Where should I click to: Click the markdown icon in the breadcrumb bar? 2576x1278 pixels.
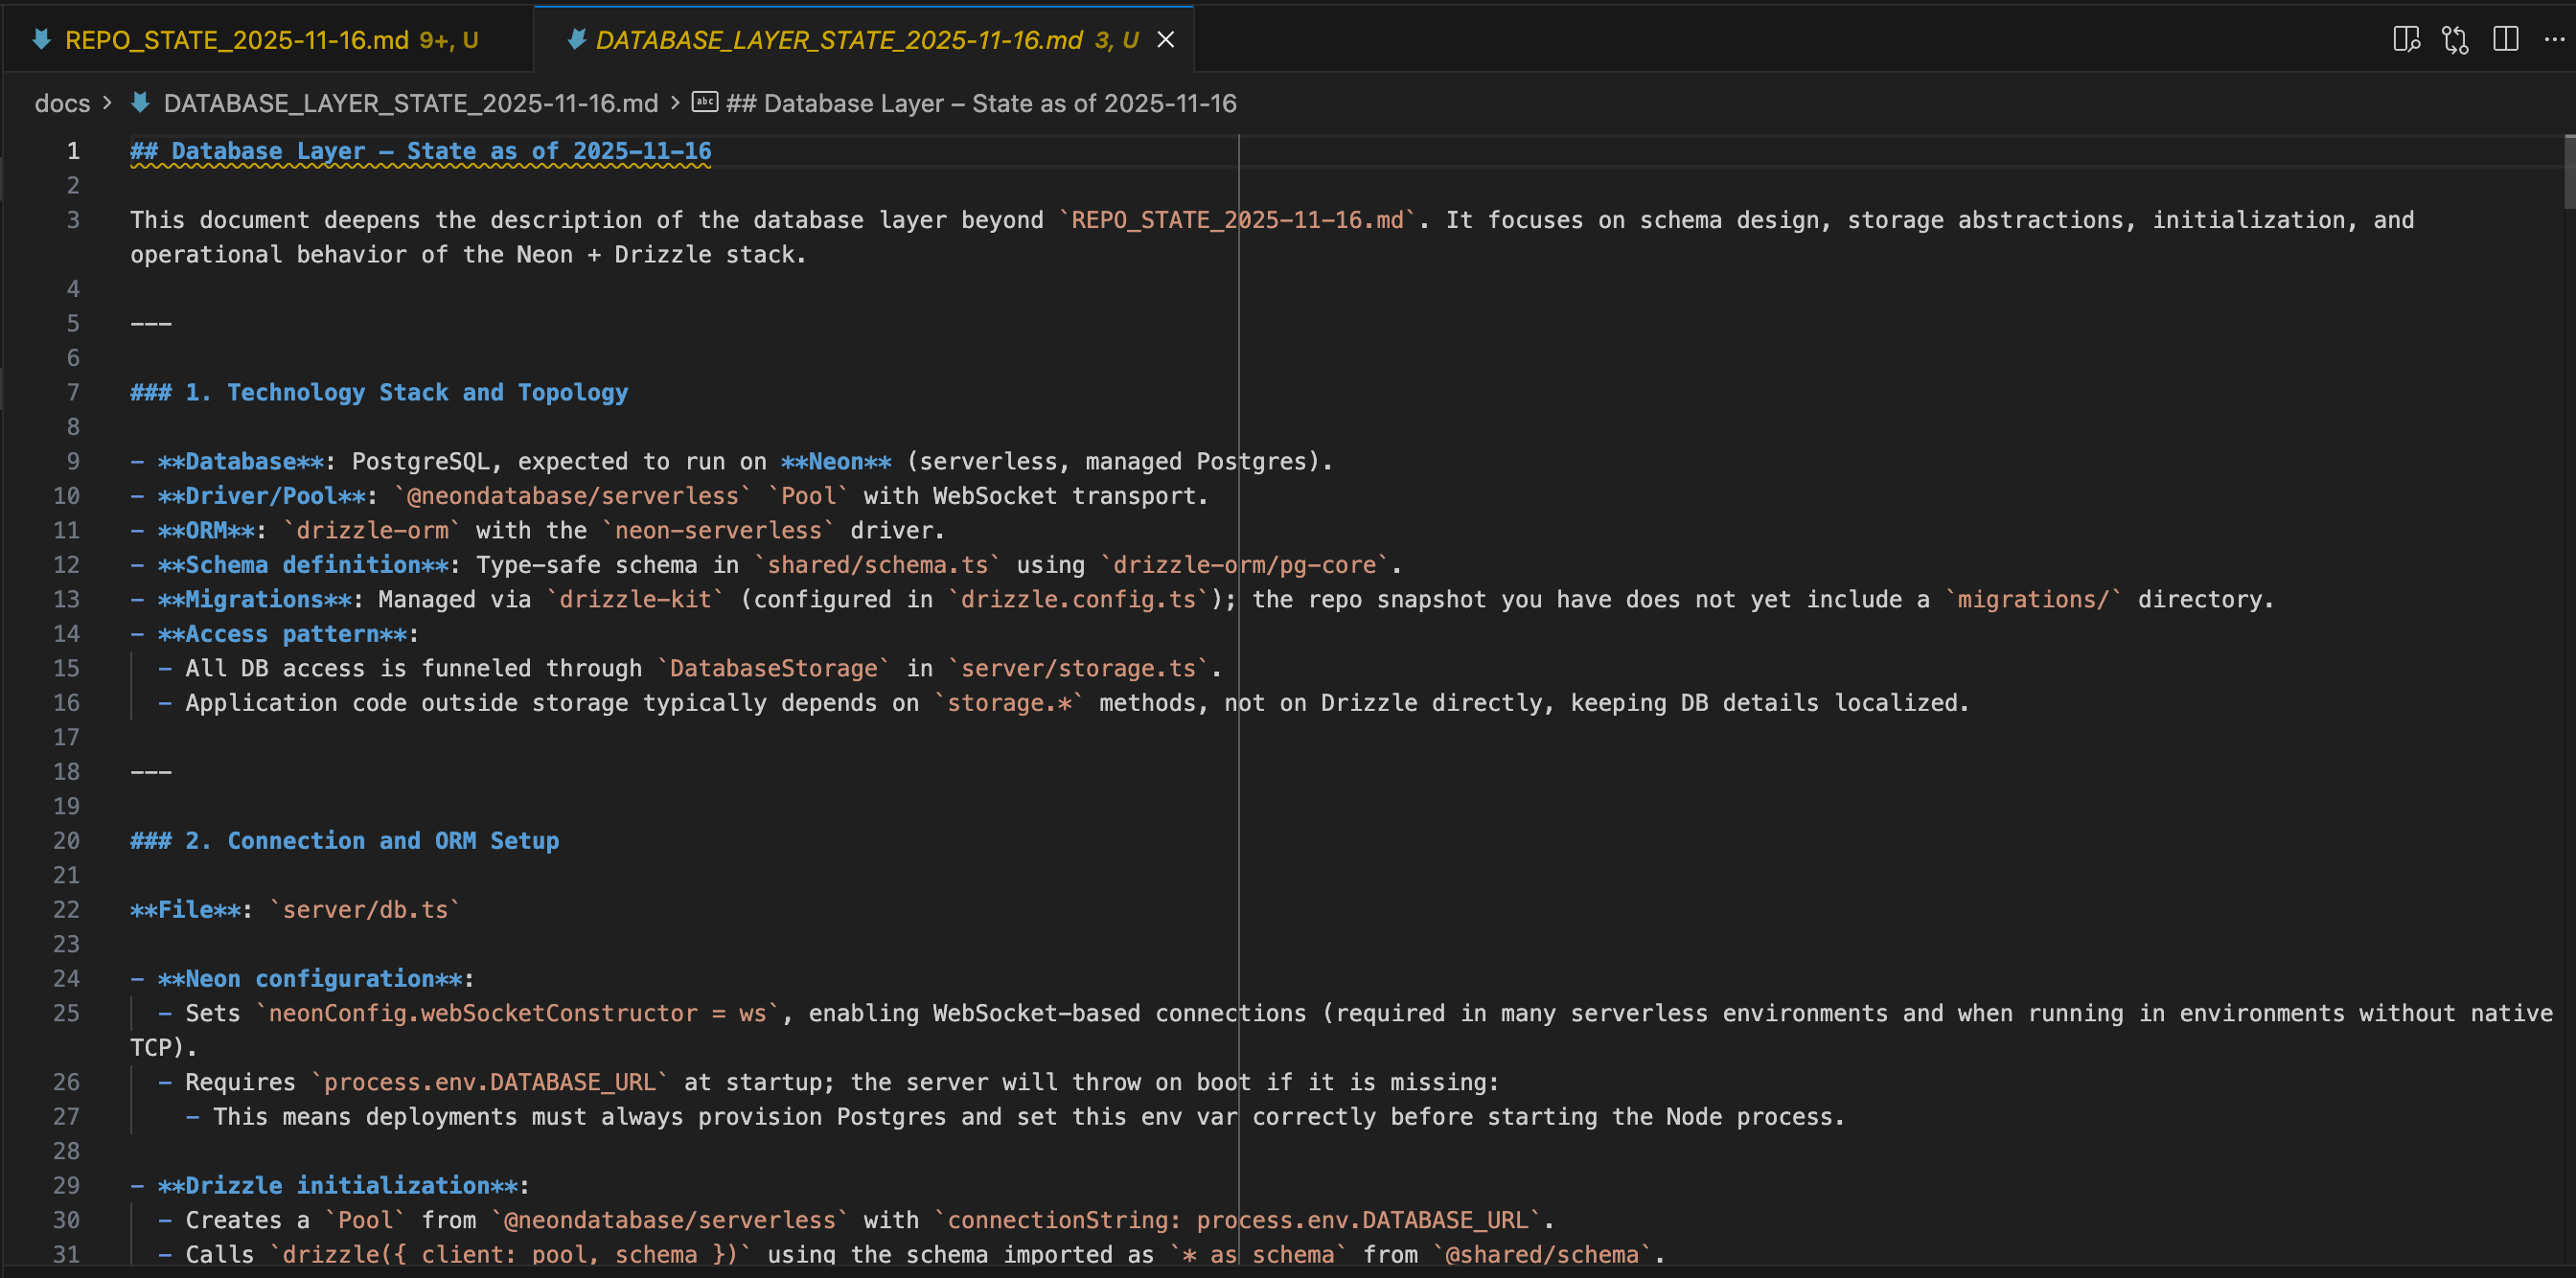click(140, 103)
